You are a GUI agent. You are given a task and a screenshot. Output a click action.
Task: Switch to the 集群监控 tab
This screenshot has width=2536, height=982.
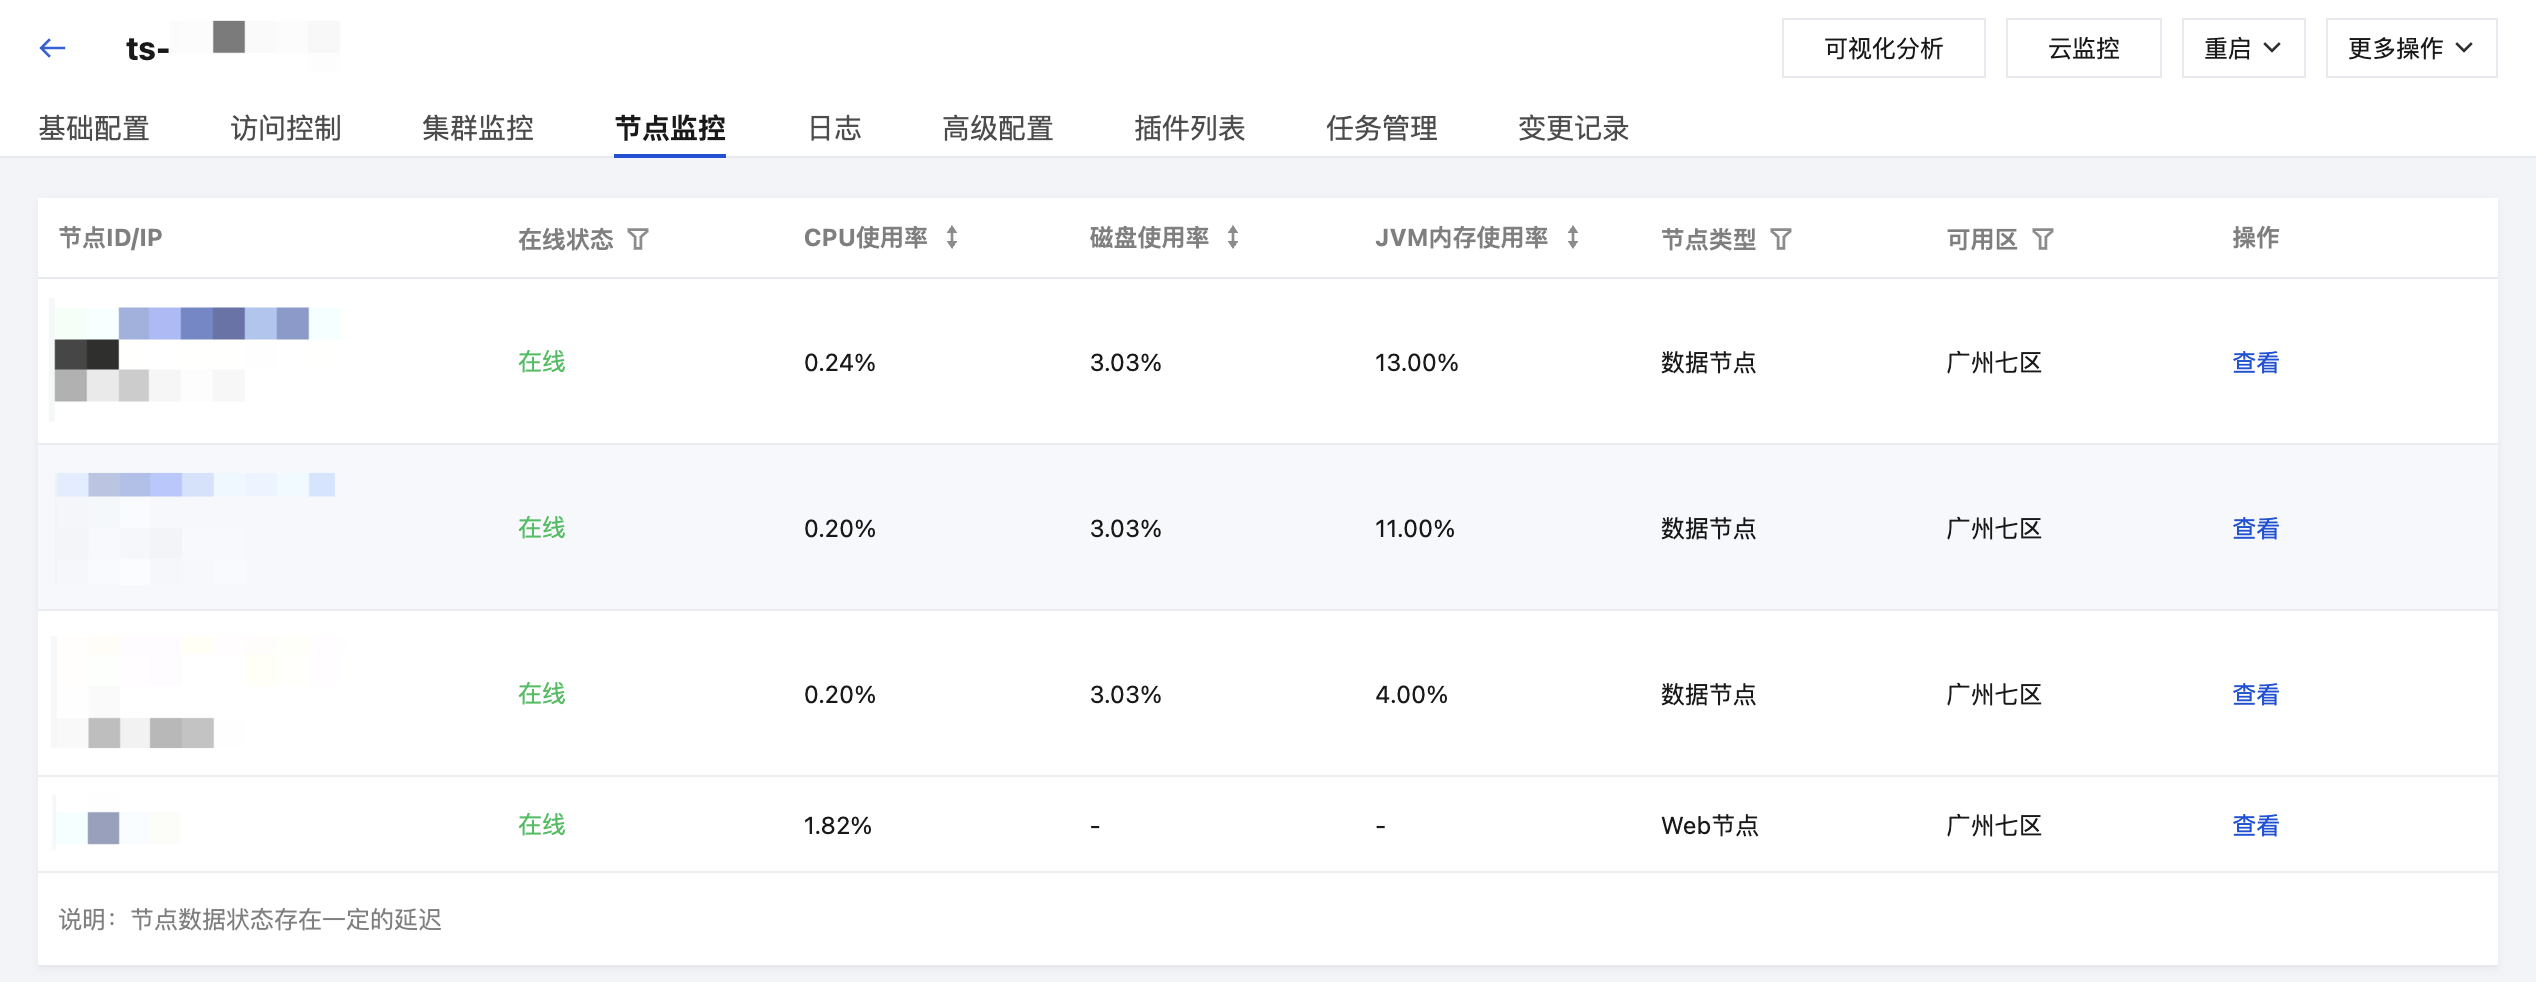click(478, 128)
